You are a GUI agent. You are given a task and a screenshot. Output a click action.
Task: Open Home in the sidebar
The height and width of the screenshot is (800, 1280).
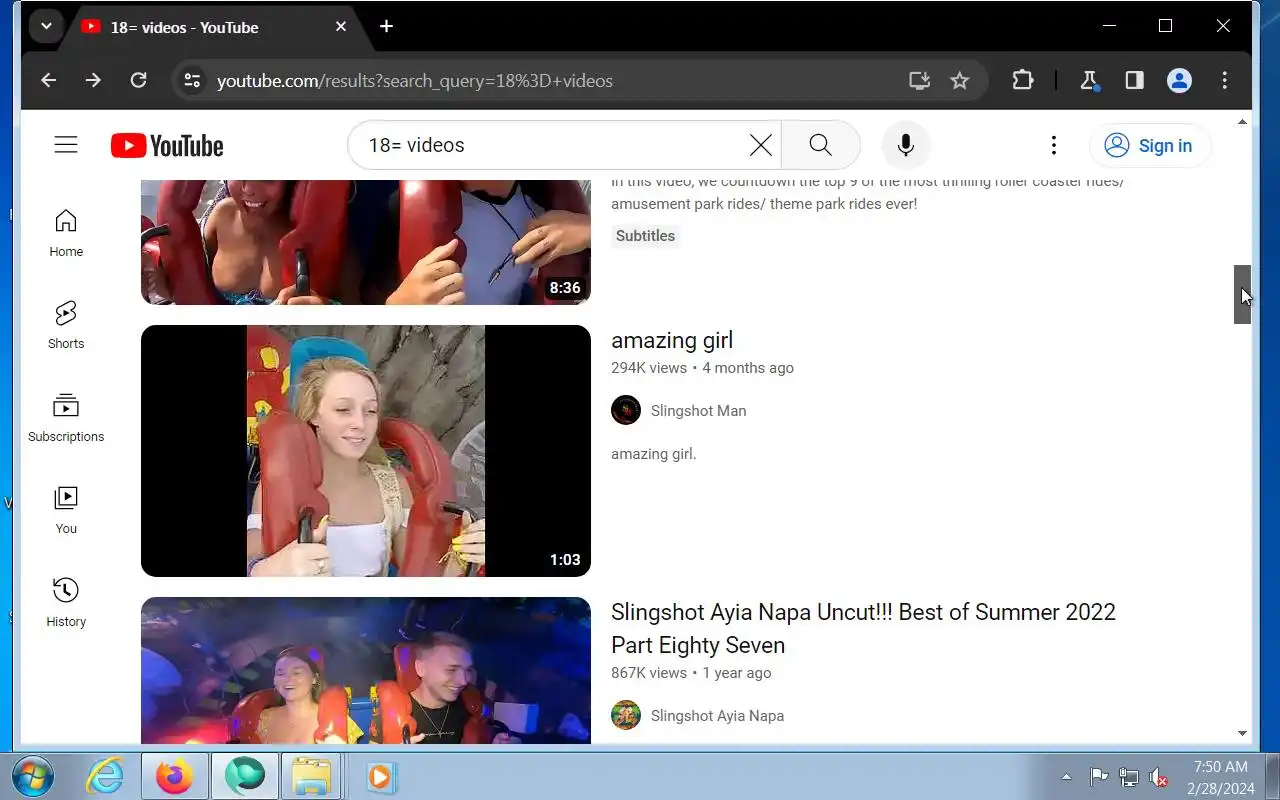click(x=66, y=234)
